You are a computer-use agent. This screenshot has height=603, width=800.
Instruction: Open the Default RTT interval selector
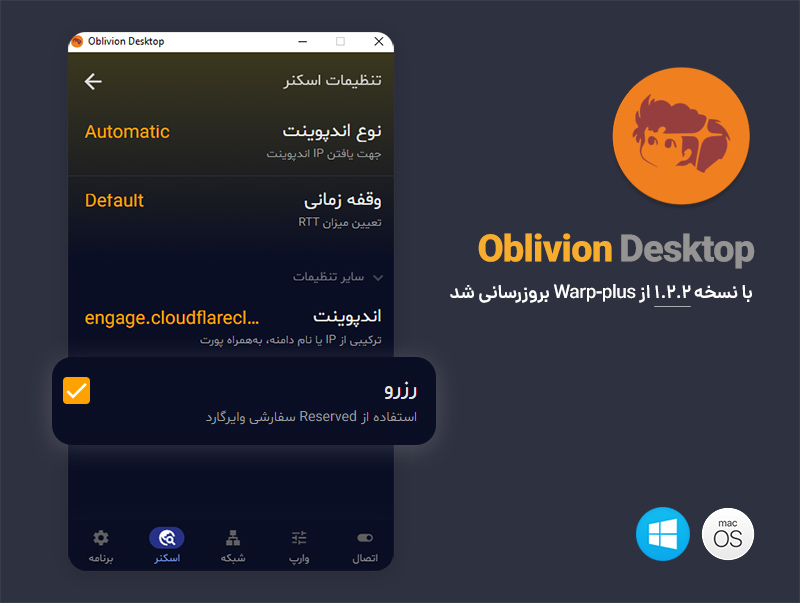[x=114, y=200]
